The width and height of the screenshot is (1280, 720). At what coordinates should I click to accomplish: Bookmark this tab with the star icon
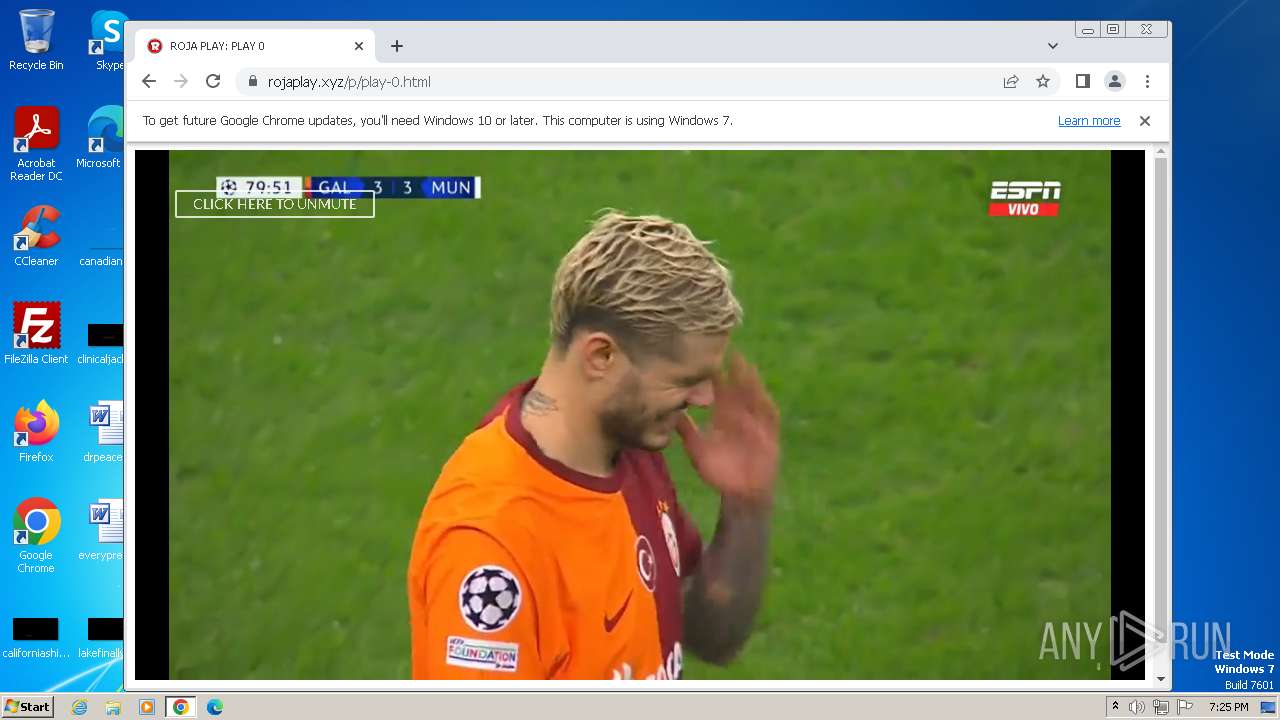coord(1043,82)
